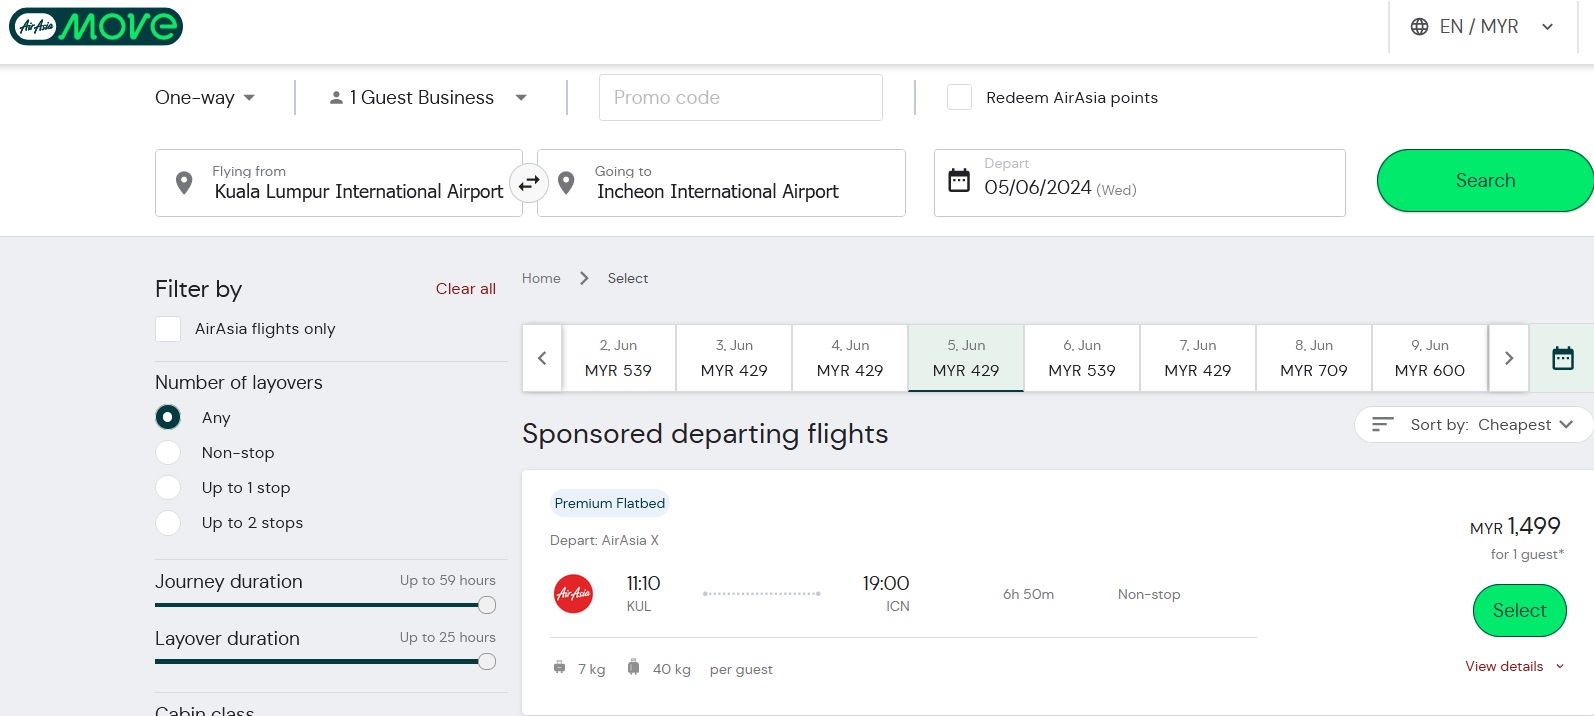Swap origin and destination airports

pyautogui.click(x=529, y=183)
